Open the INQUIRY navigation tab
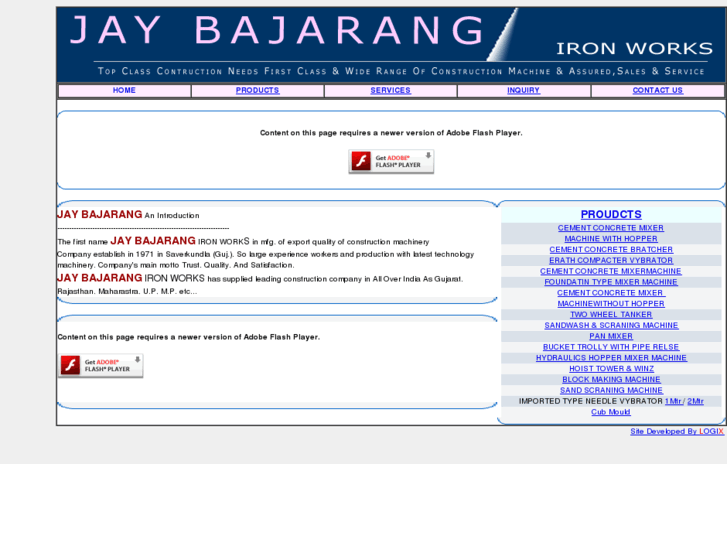 523,90
